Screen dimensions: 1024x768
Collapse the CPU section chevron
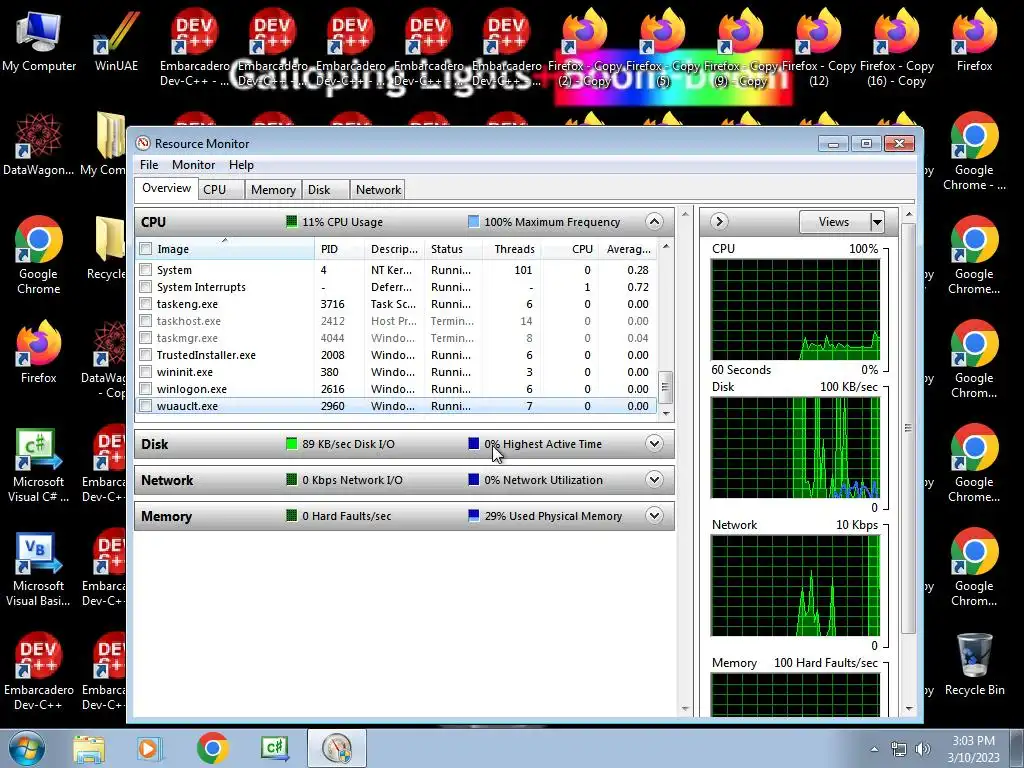[x=654, y=221]
